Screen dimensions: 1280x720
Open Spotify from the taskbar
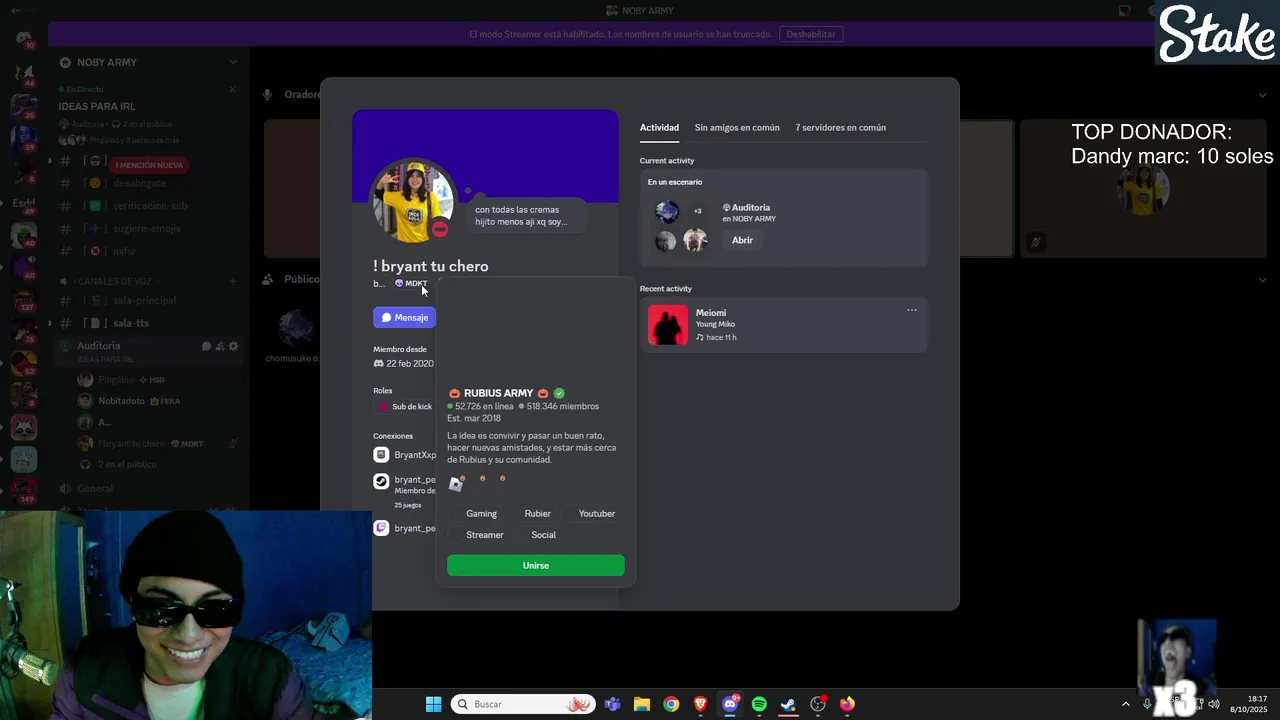pyautogui.click(x=759, y=704)
